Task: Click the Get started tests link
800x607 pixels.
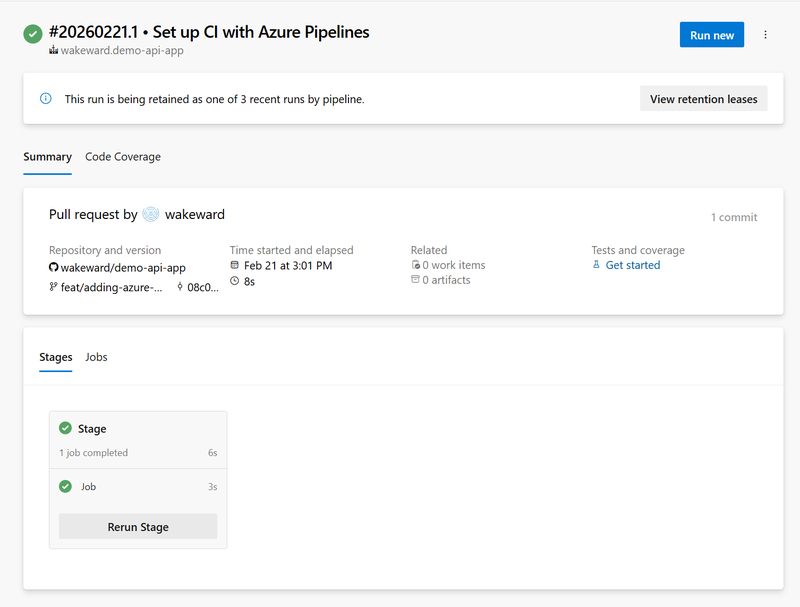Action: [633, 266]
